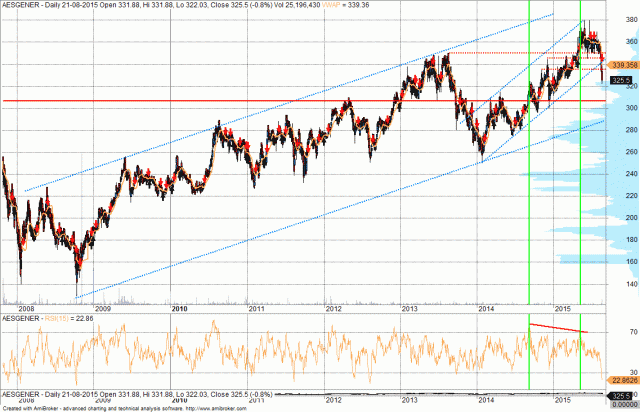This screenshot has height=412, width=640.
Task: Click the black 325.5 price tag beside main chart
Action: pyautogui.click(x=621, y=80)
